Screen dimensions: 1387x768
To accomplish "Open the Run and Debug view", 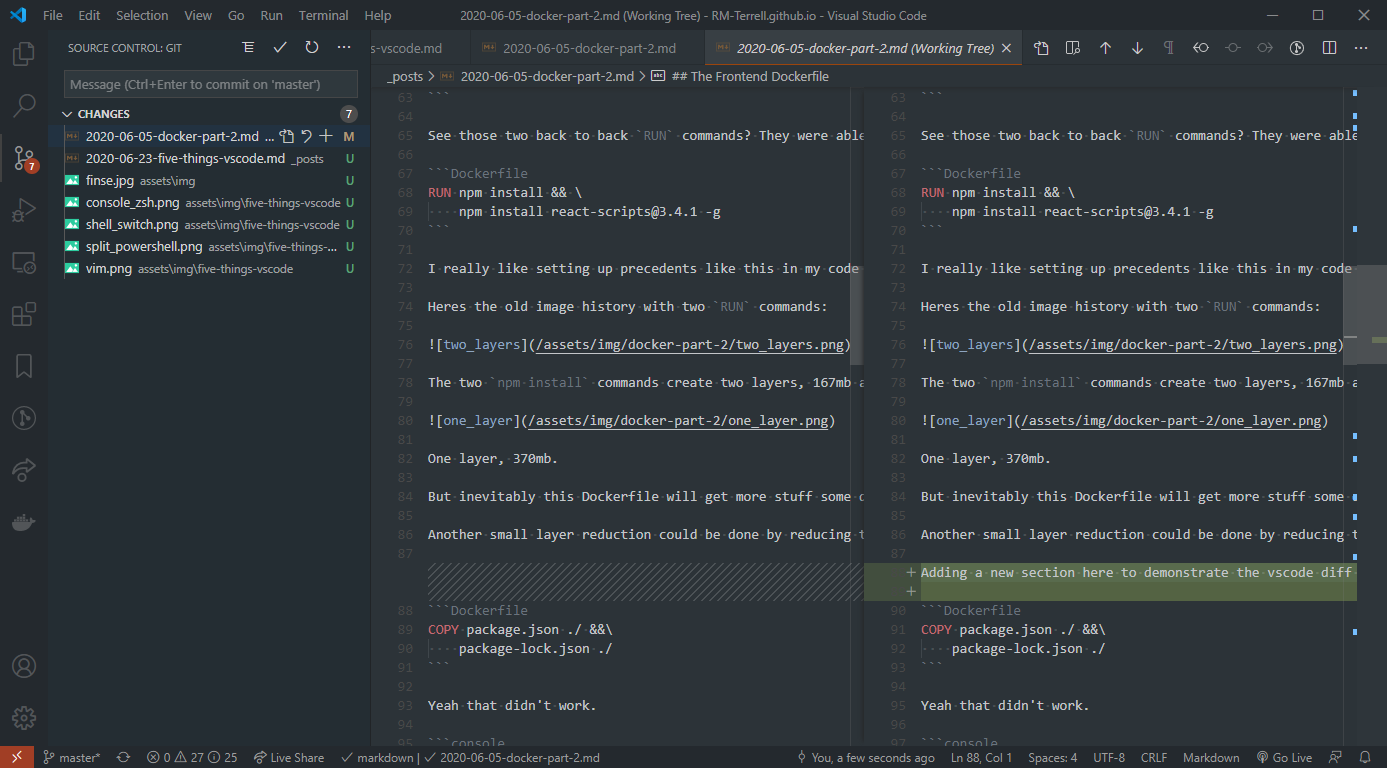I will 24,210.
